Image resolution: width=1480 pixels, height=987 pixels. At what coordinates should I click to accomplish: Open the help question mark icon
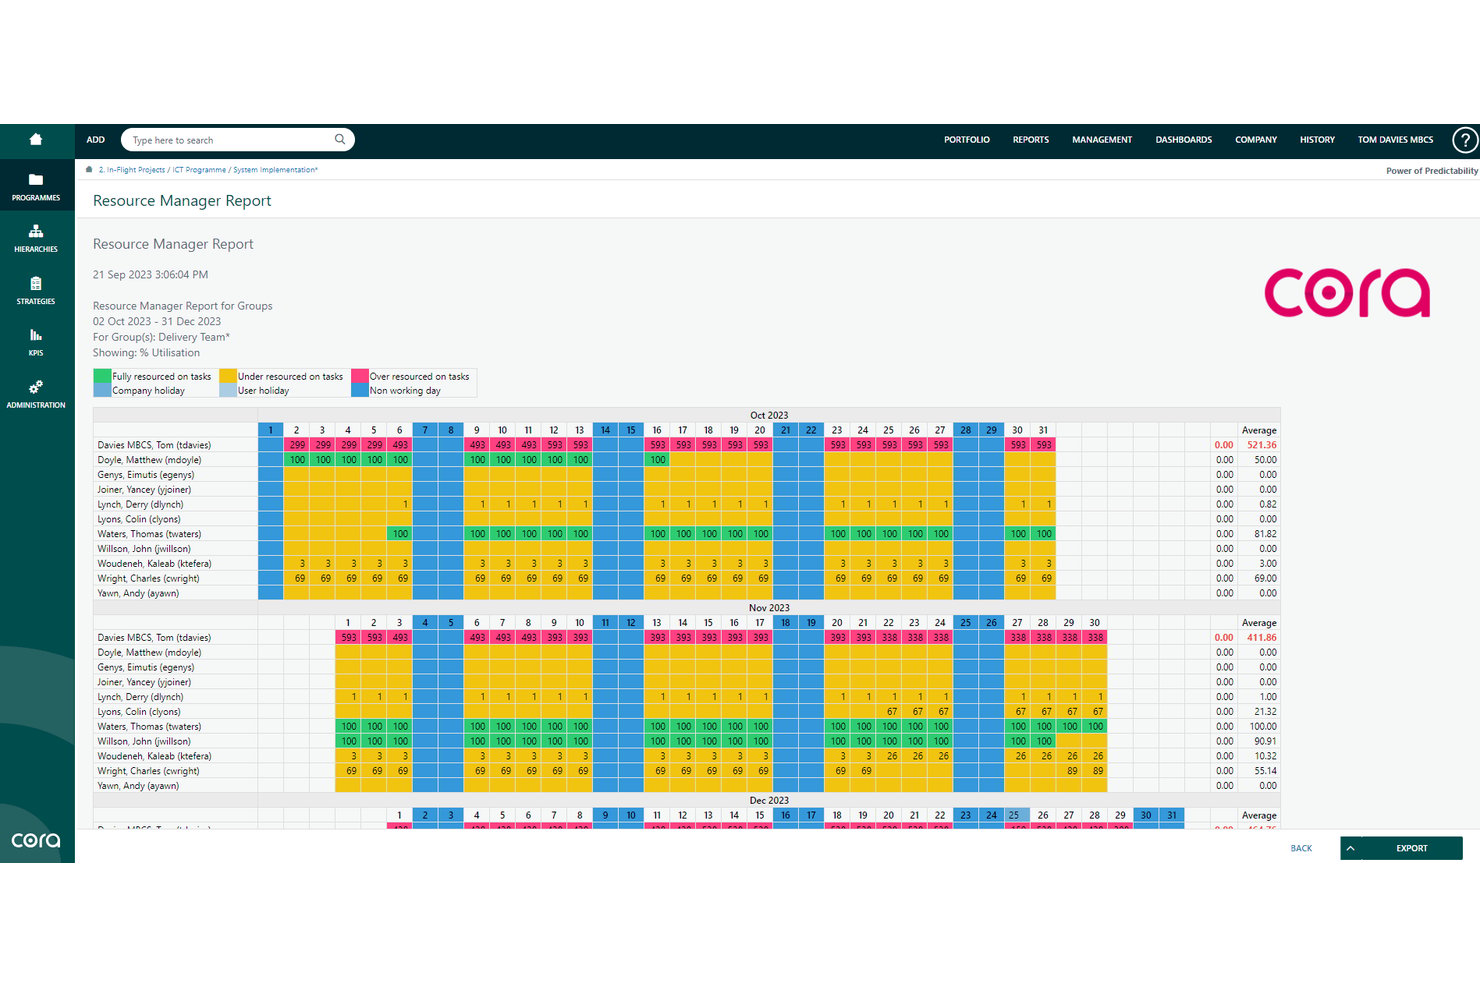click(x=1465, y=141)
